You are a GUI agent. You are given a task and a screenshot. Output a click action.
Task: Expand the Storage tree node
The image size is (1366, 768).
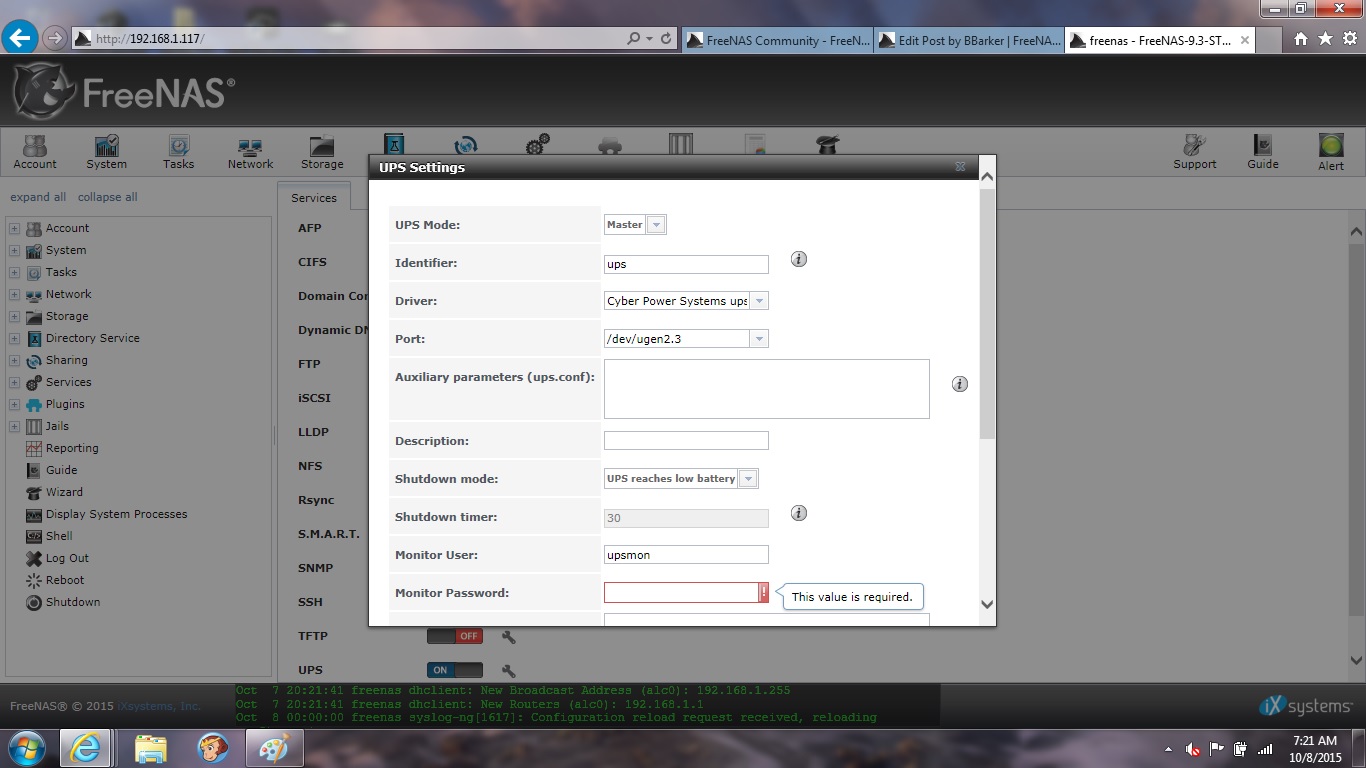[14, 316]
